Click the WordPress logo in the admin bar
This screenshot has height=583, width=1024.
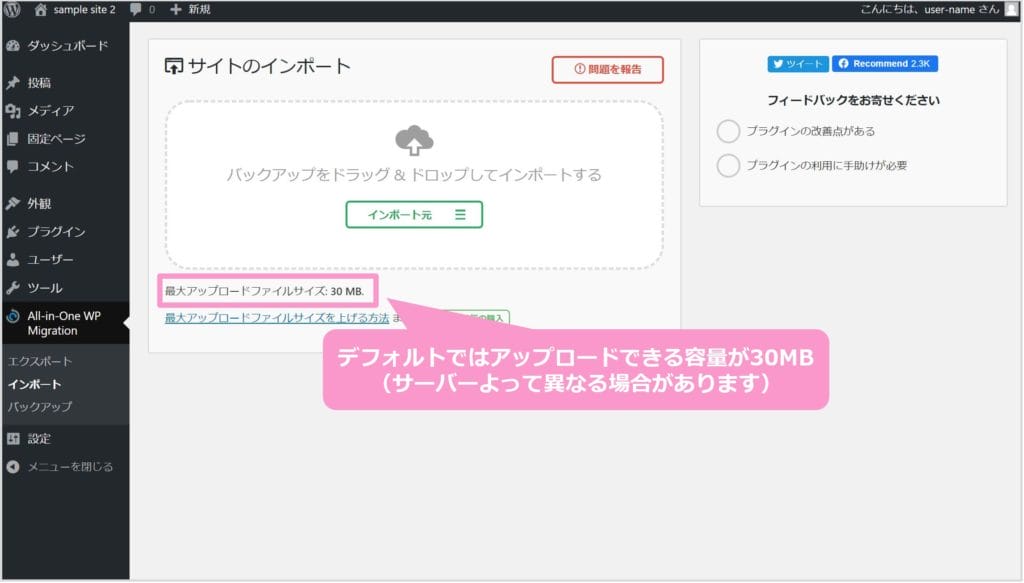coord(11,10)
